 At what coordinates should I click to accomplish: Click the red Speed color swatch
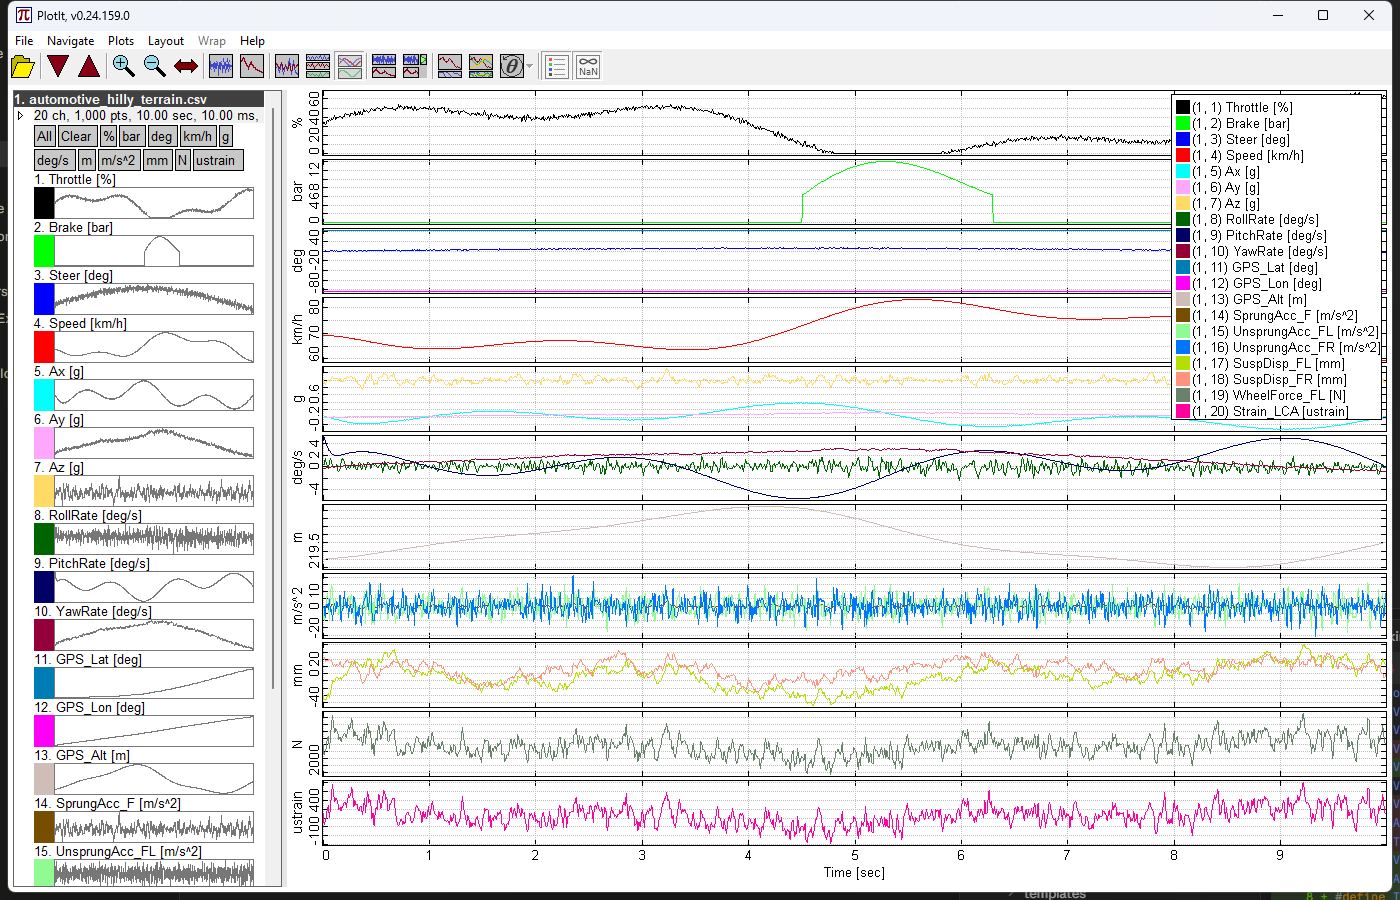coord(44,347)
